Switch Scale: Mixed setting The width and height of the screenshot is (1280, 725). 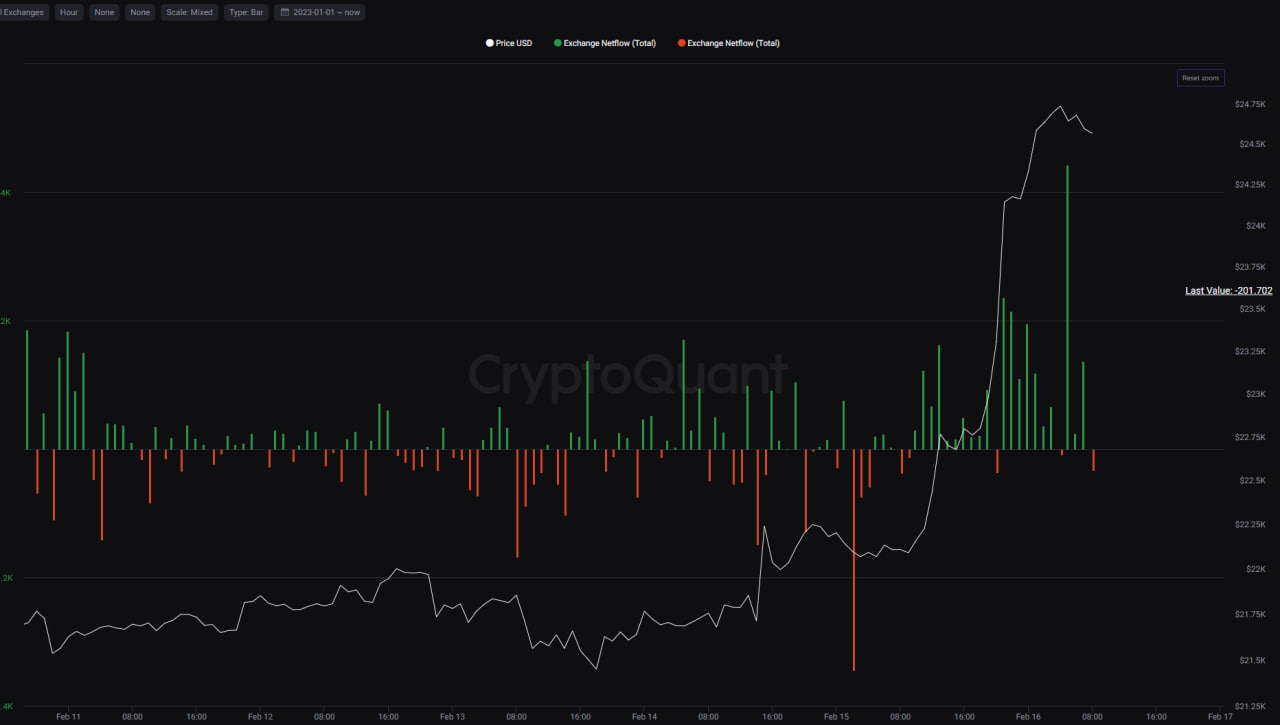click(188, 12)
